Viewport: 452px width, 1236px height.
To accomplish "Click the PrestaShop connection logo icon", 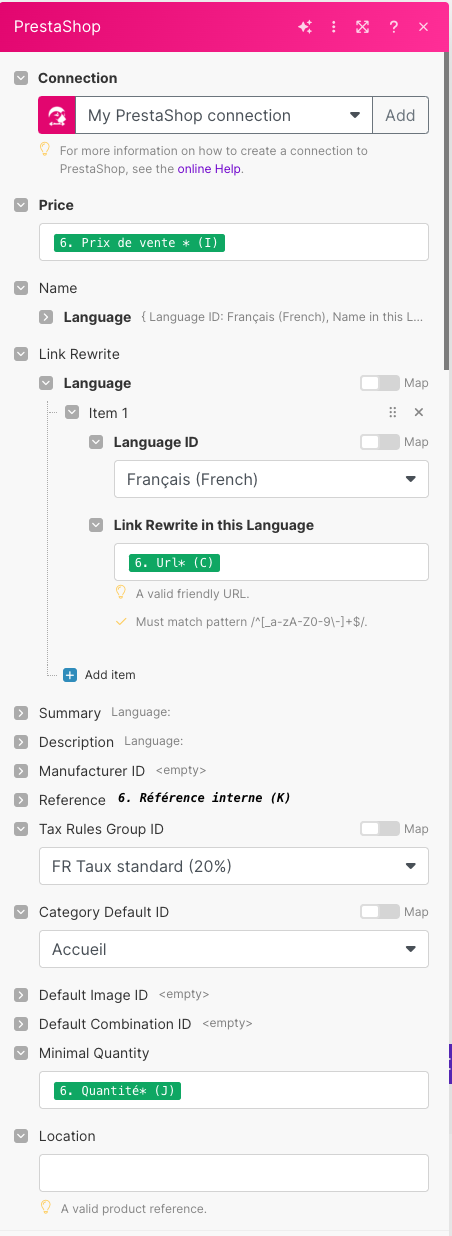I will (57, 115).
